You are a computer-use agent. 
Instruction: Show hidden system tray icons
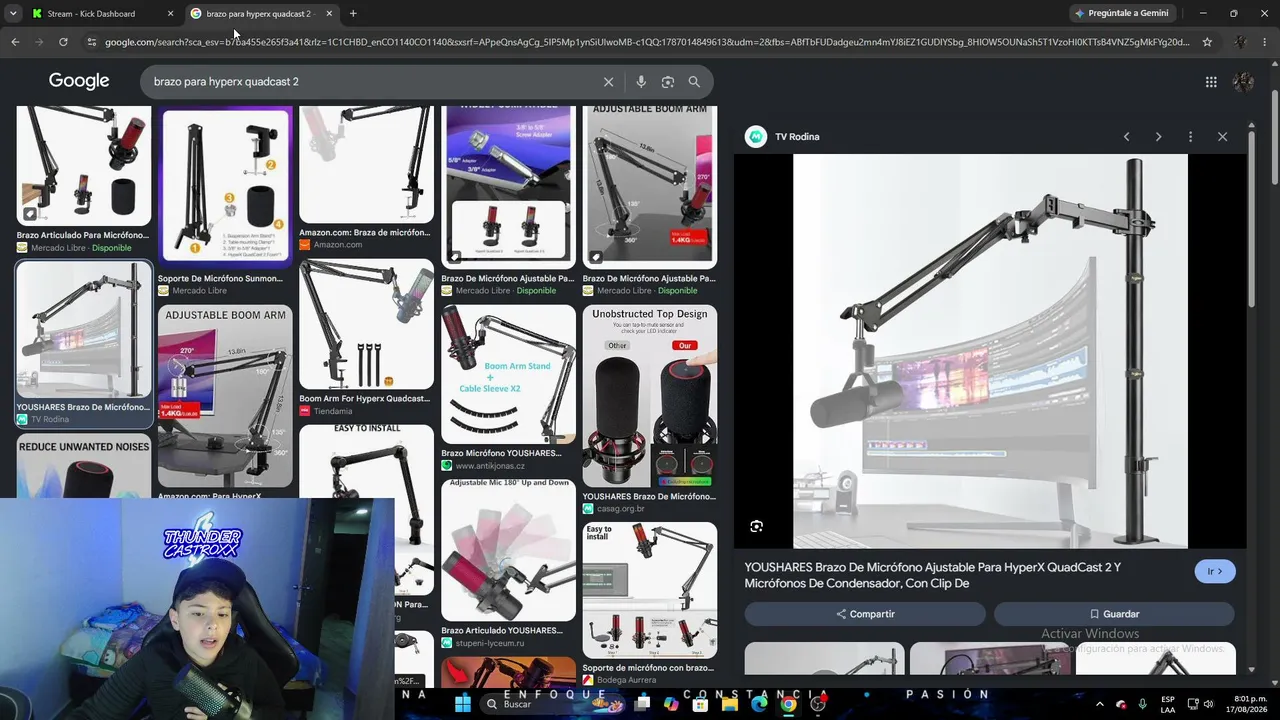[1100, 704]
